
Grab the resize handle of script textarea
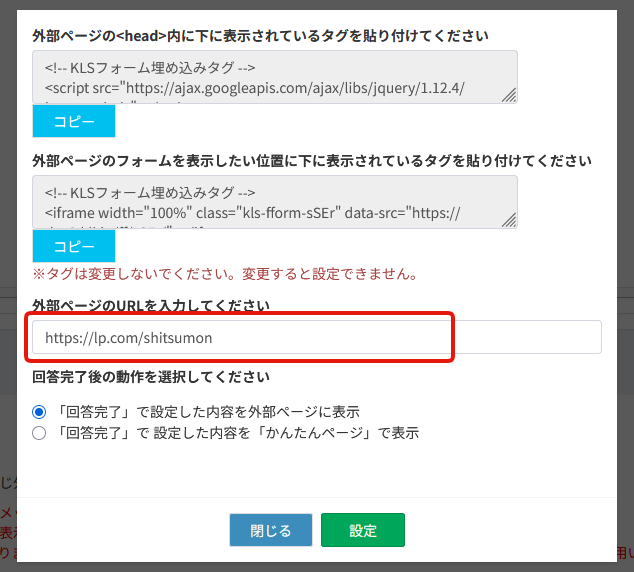tap(509, 95)
